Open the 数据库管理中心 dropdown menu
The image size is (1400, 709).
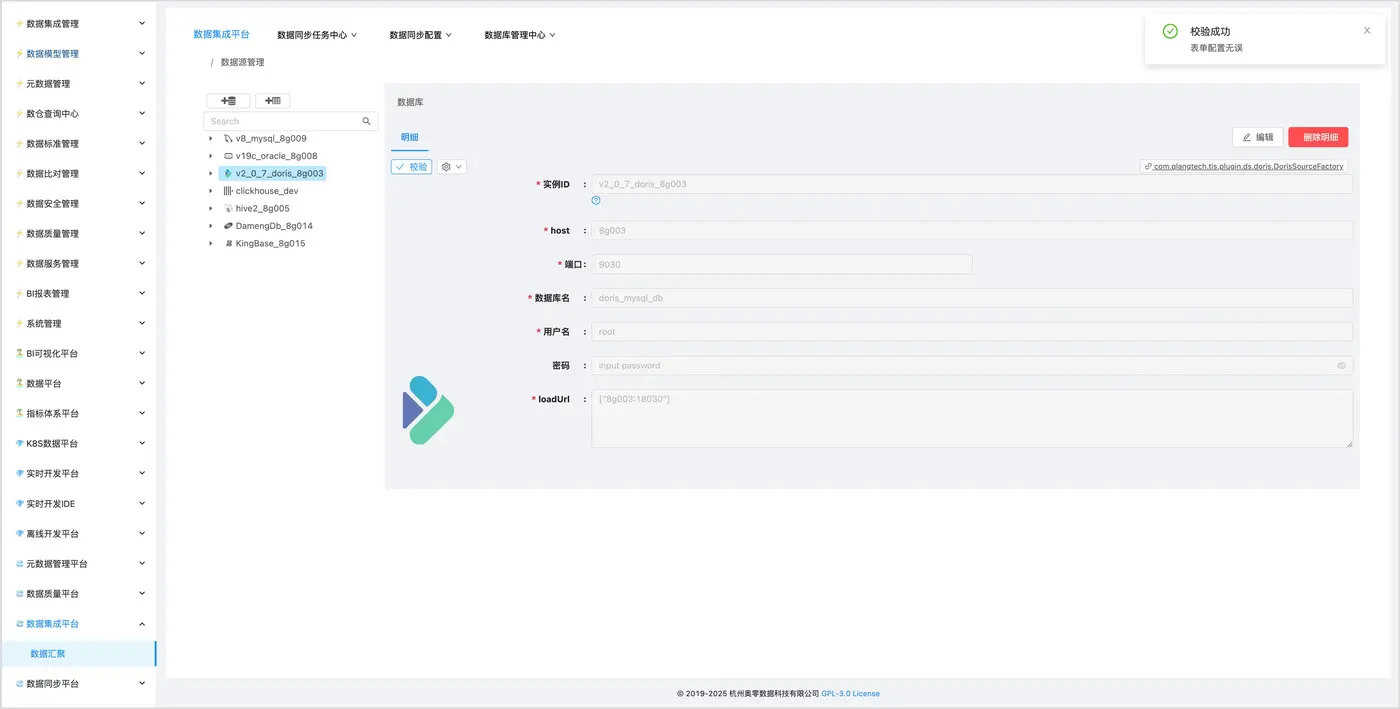point(520,35)
